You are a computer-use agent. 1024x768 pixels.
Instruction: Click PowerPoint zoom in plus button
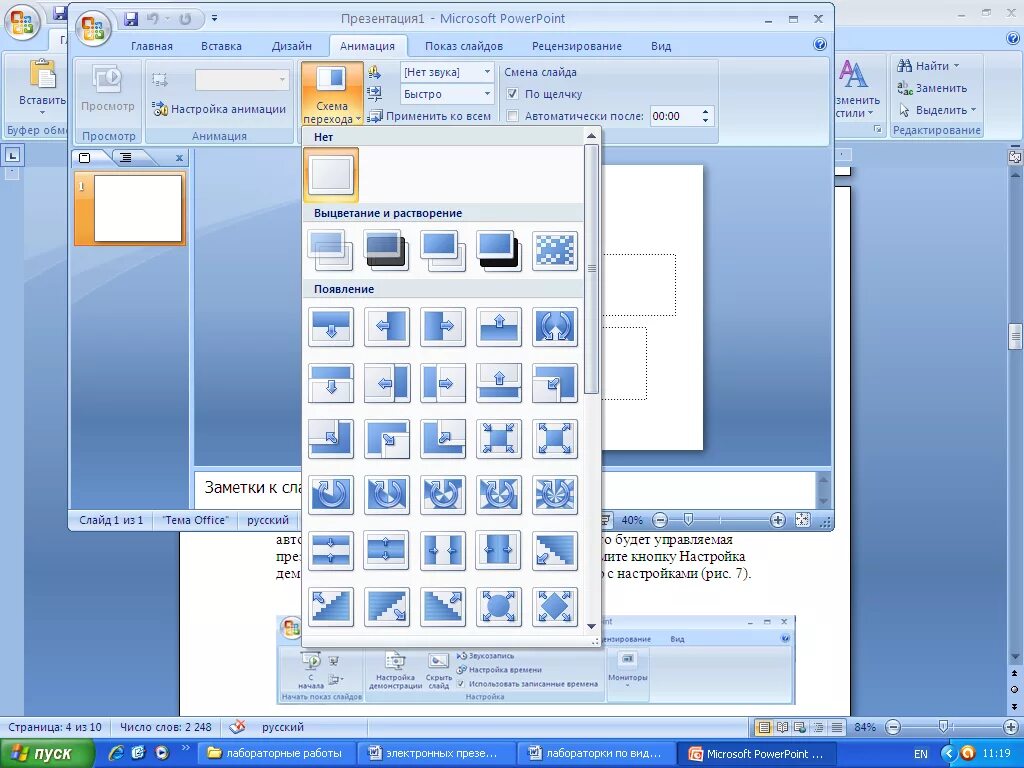point(777,520)
